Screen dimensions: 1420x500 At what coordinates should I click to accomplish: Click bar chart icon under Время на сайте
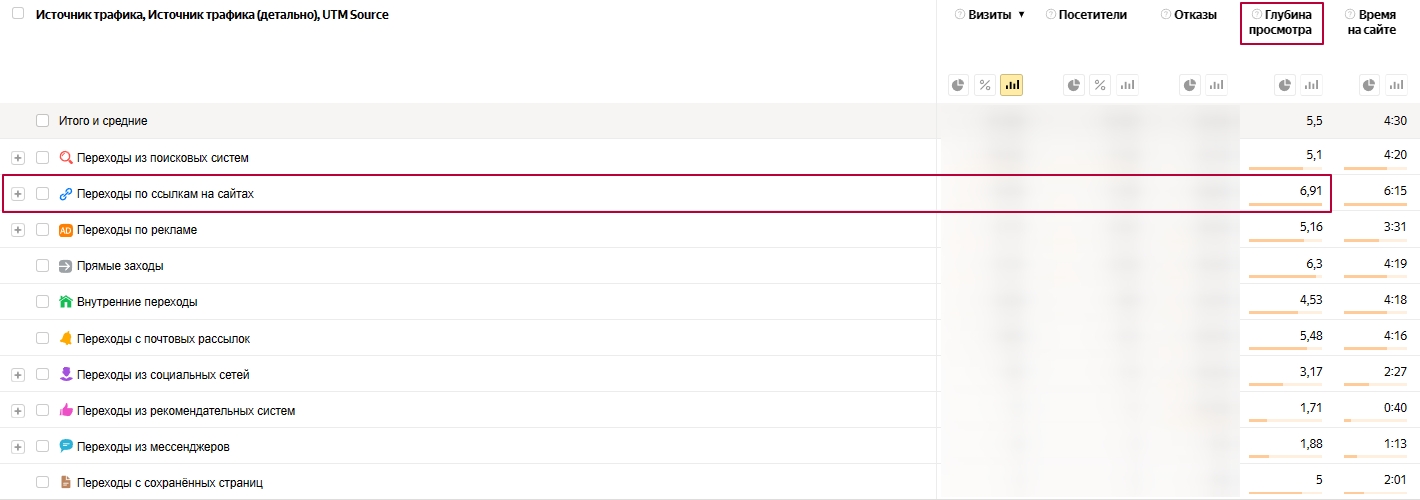pyautogui.click(x=1397, y=85)
